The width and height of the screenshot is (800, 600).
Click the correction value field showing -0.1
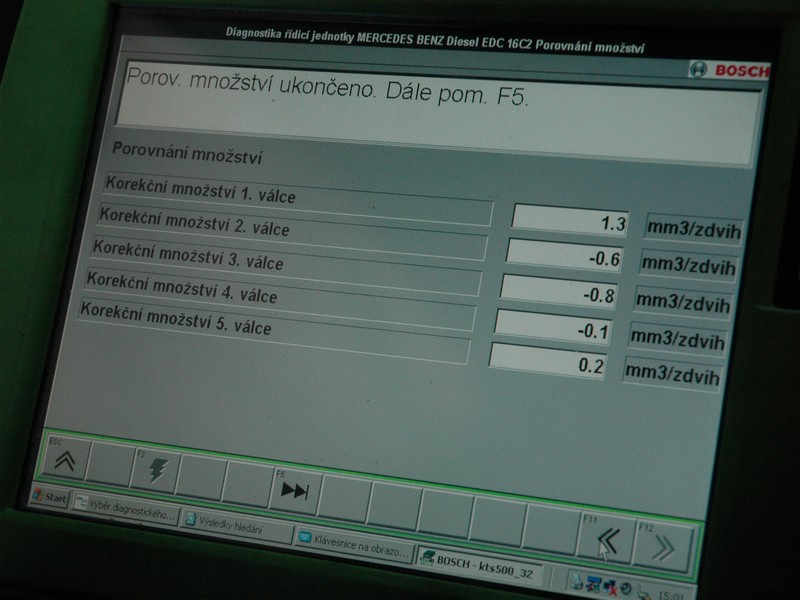pyautogui.click(x=554, y=328)
